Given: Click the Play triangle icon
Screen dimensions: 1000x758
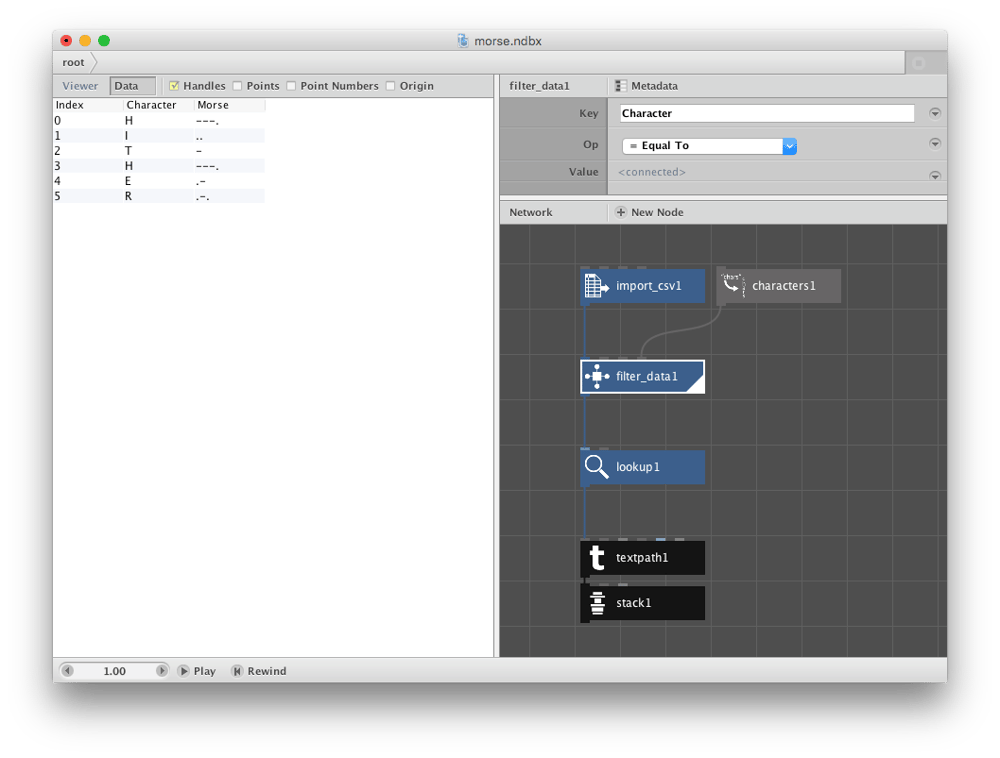Looking at the screenshot, I should (184, 671).
